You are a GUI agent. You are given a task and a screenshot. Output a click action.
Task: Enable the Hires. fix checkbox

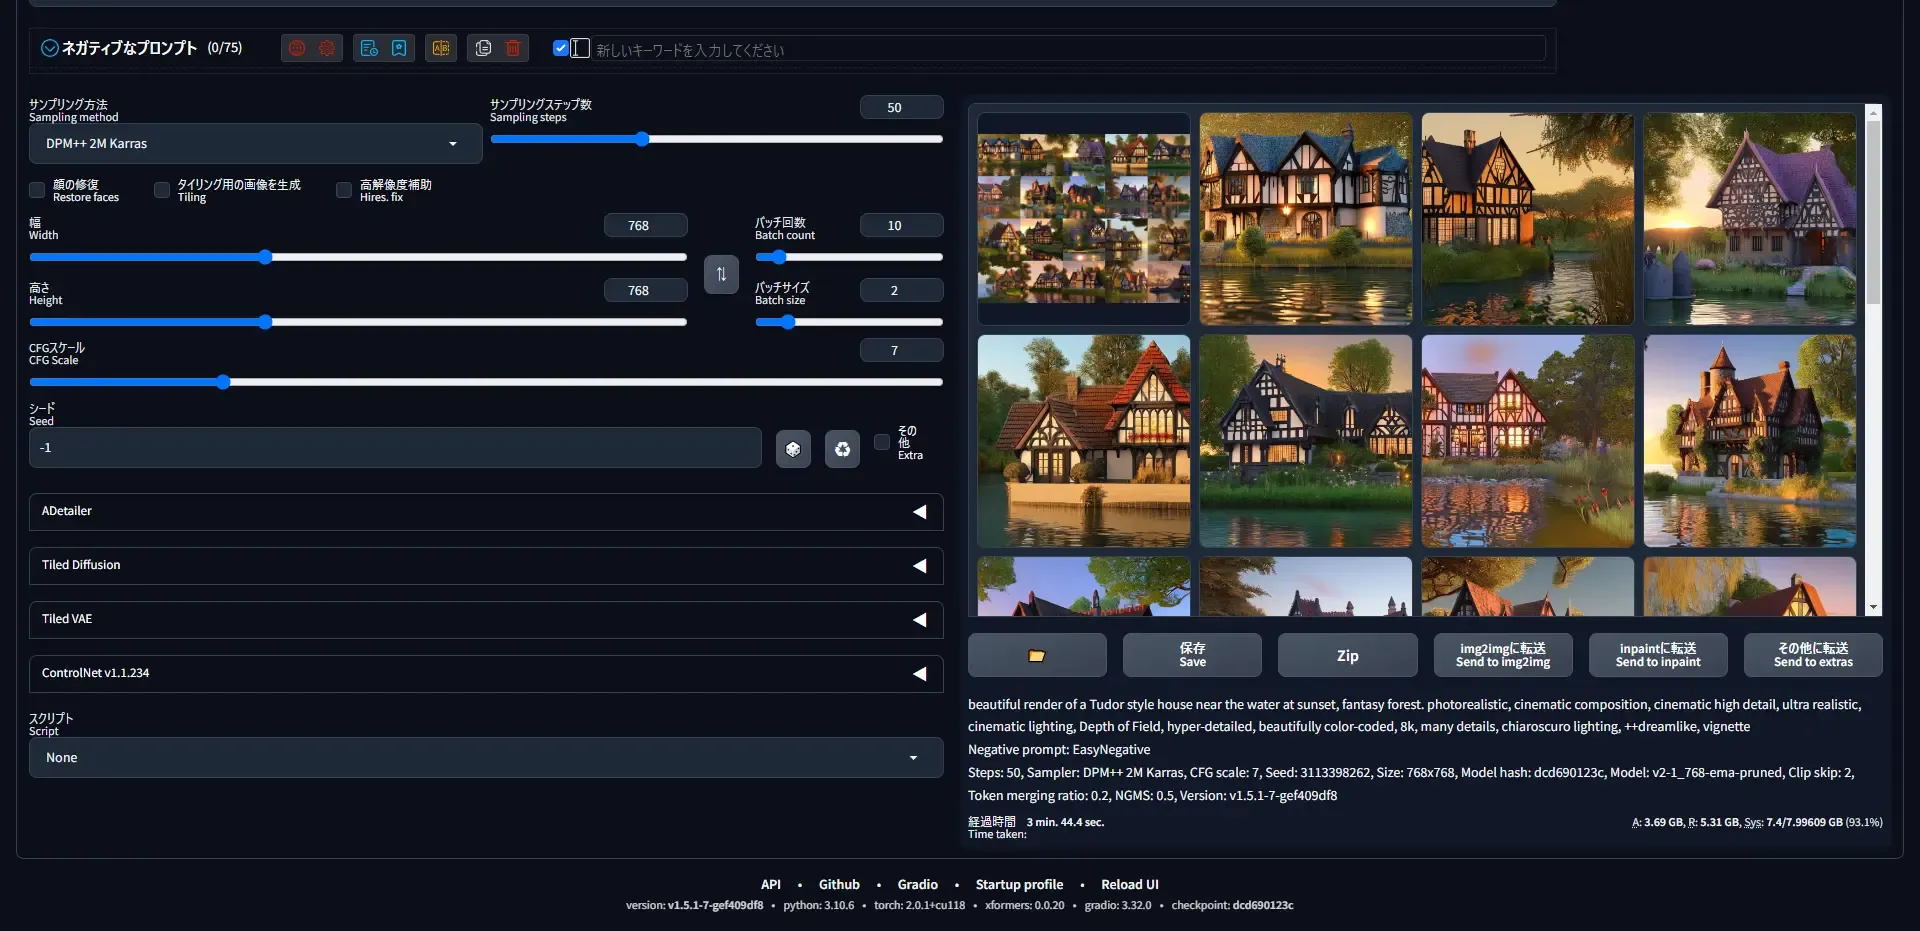[344, 190]
